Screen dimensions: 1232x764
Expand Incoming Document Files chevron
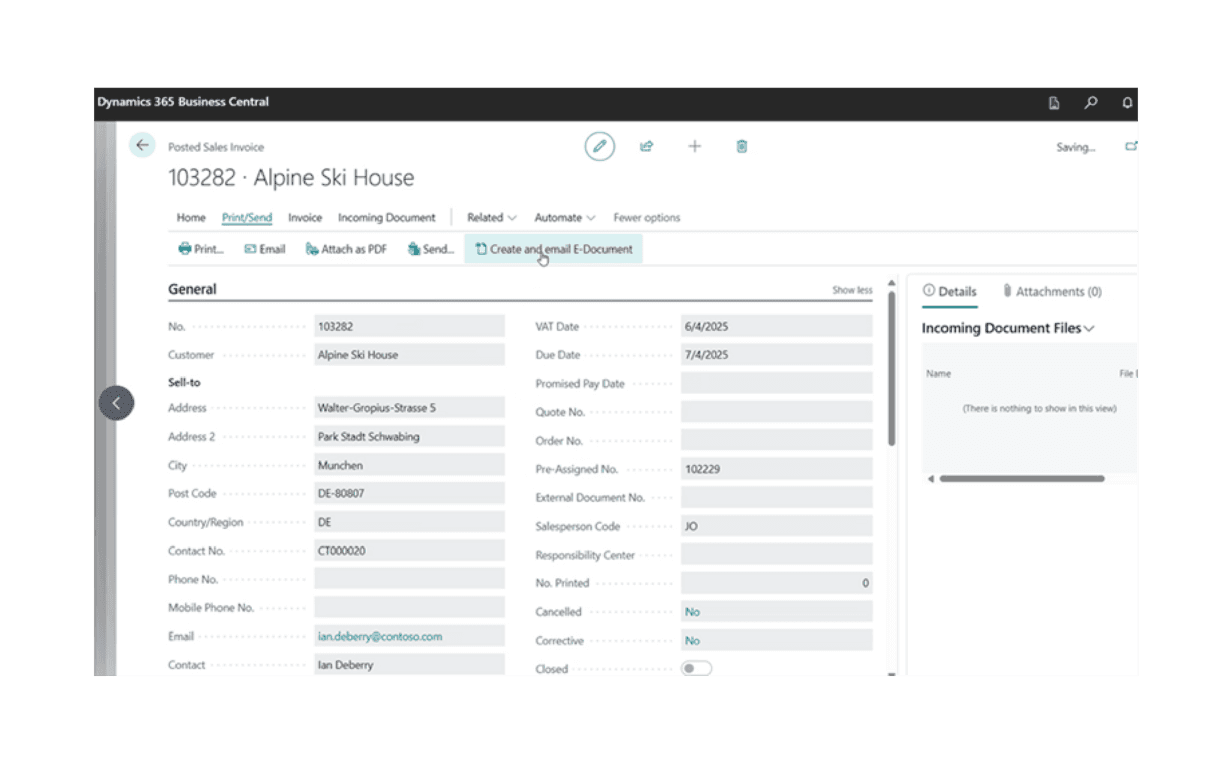pos(1089,328)
